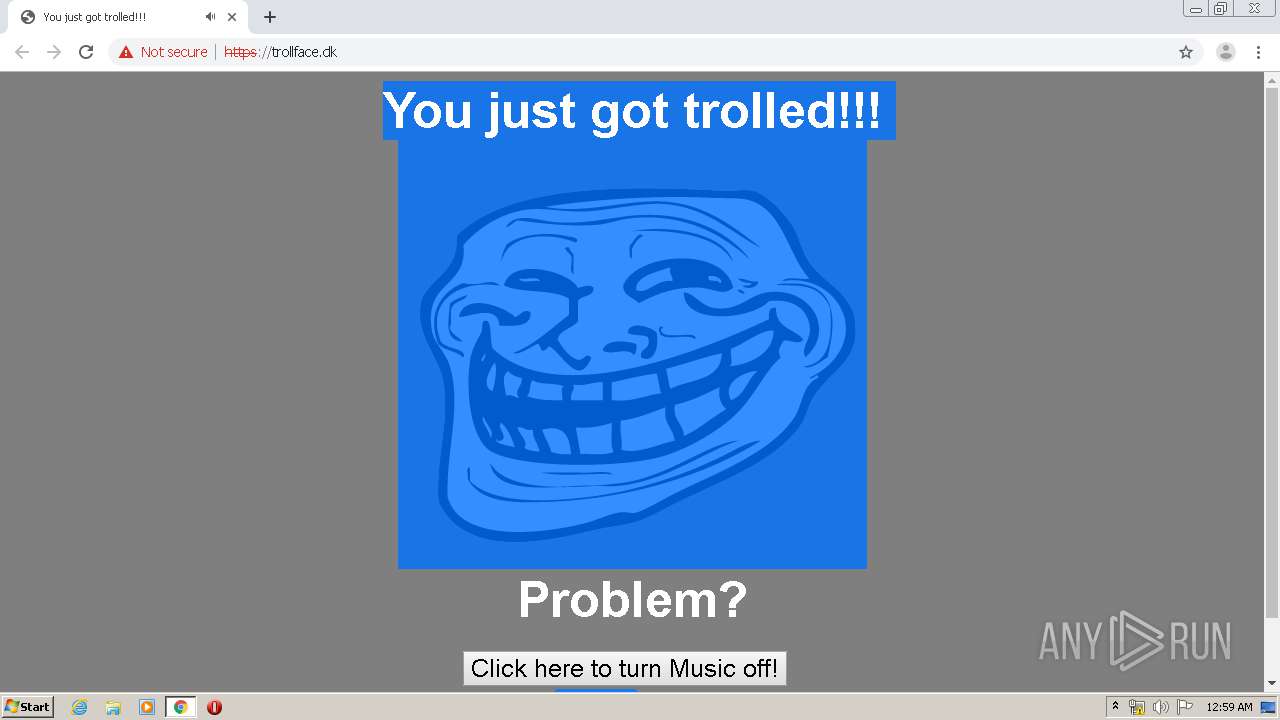Click the browser forward arrow
Image resolution: width=1280 pixels, height=720 pixels.
click(54, 52)
